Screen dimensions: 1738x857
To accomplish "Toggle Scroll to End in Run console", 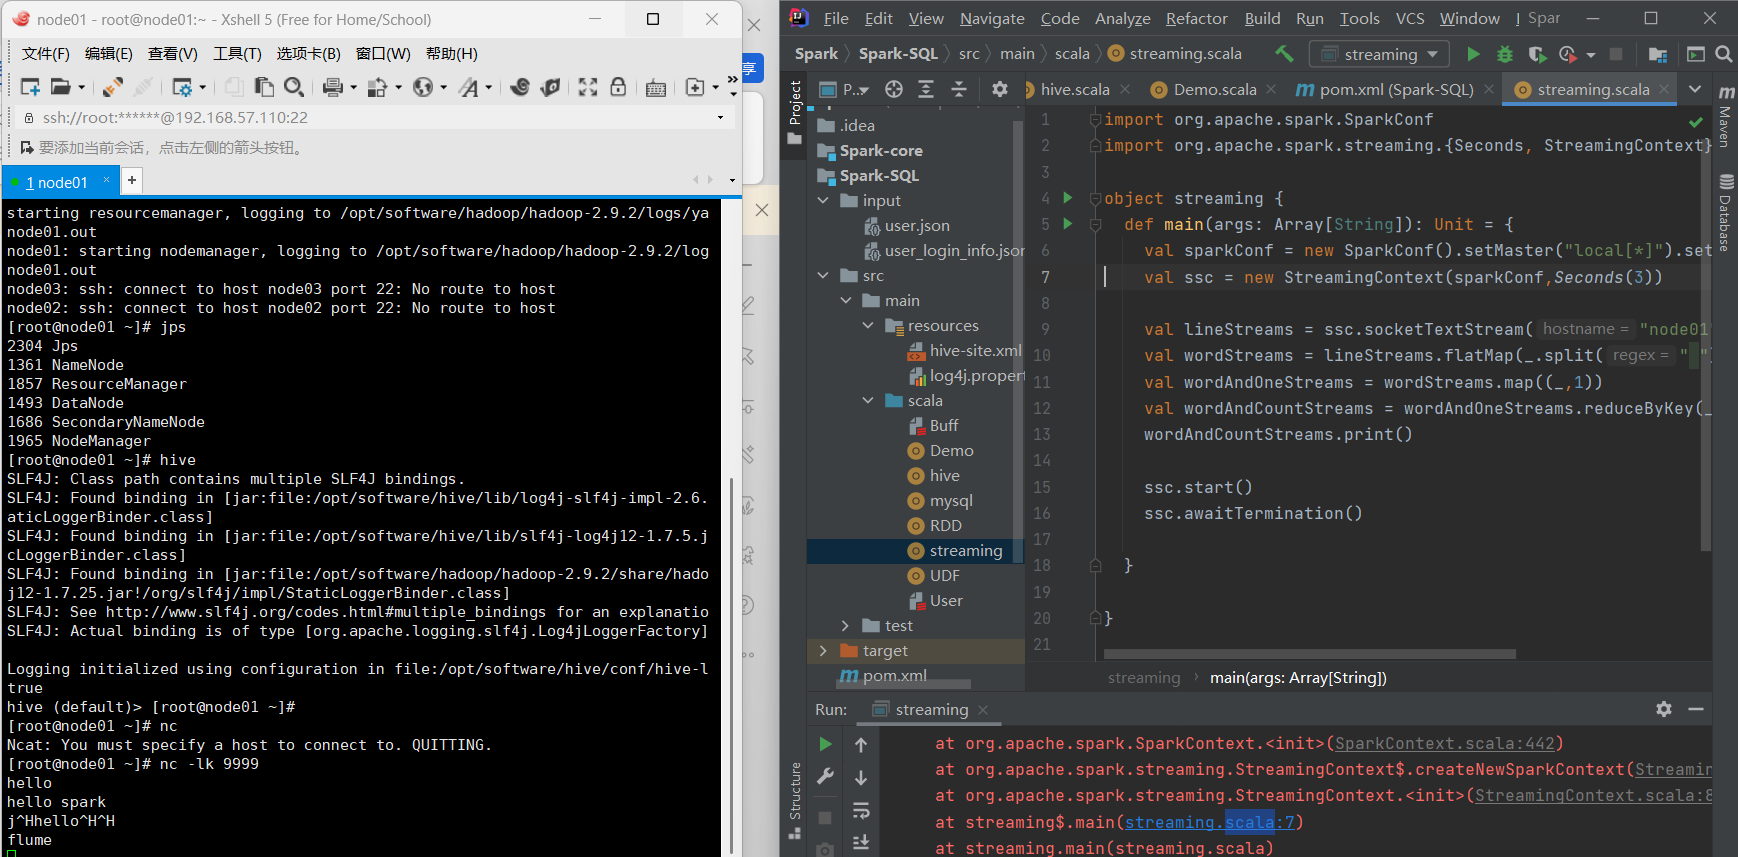I will pyautogui.click(x=861, y=843).
